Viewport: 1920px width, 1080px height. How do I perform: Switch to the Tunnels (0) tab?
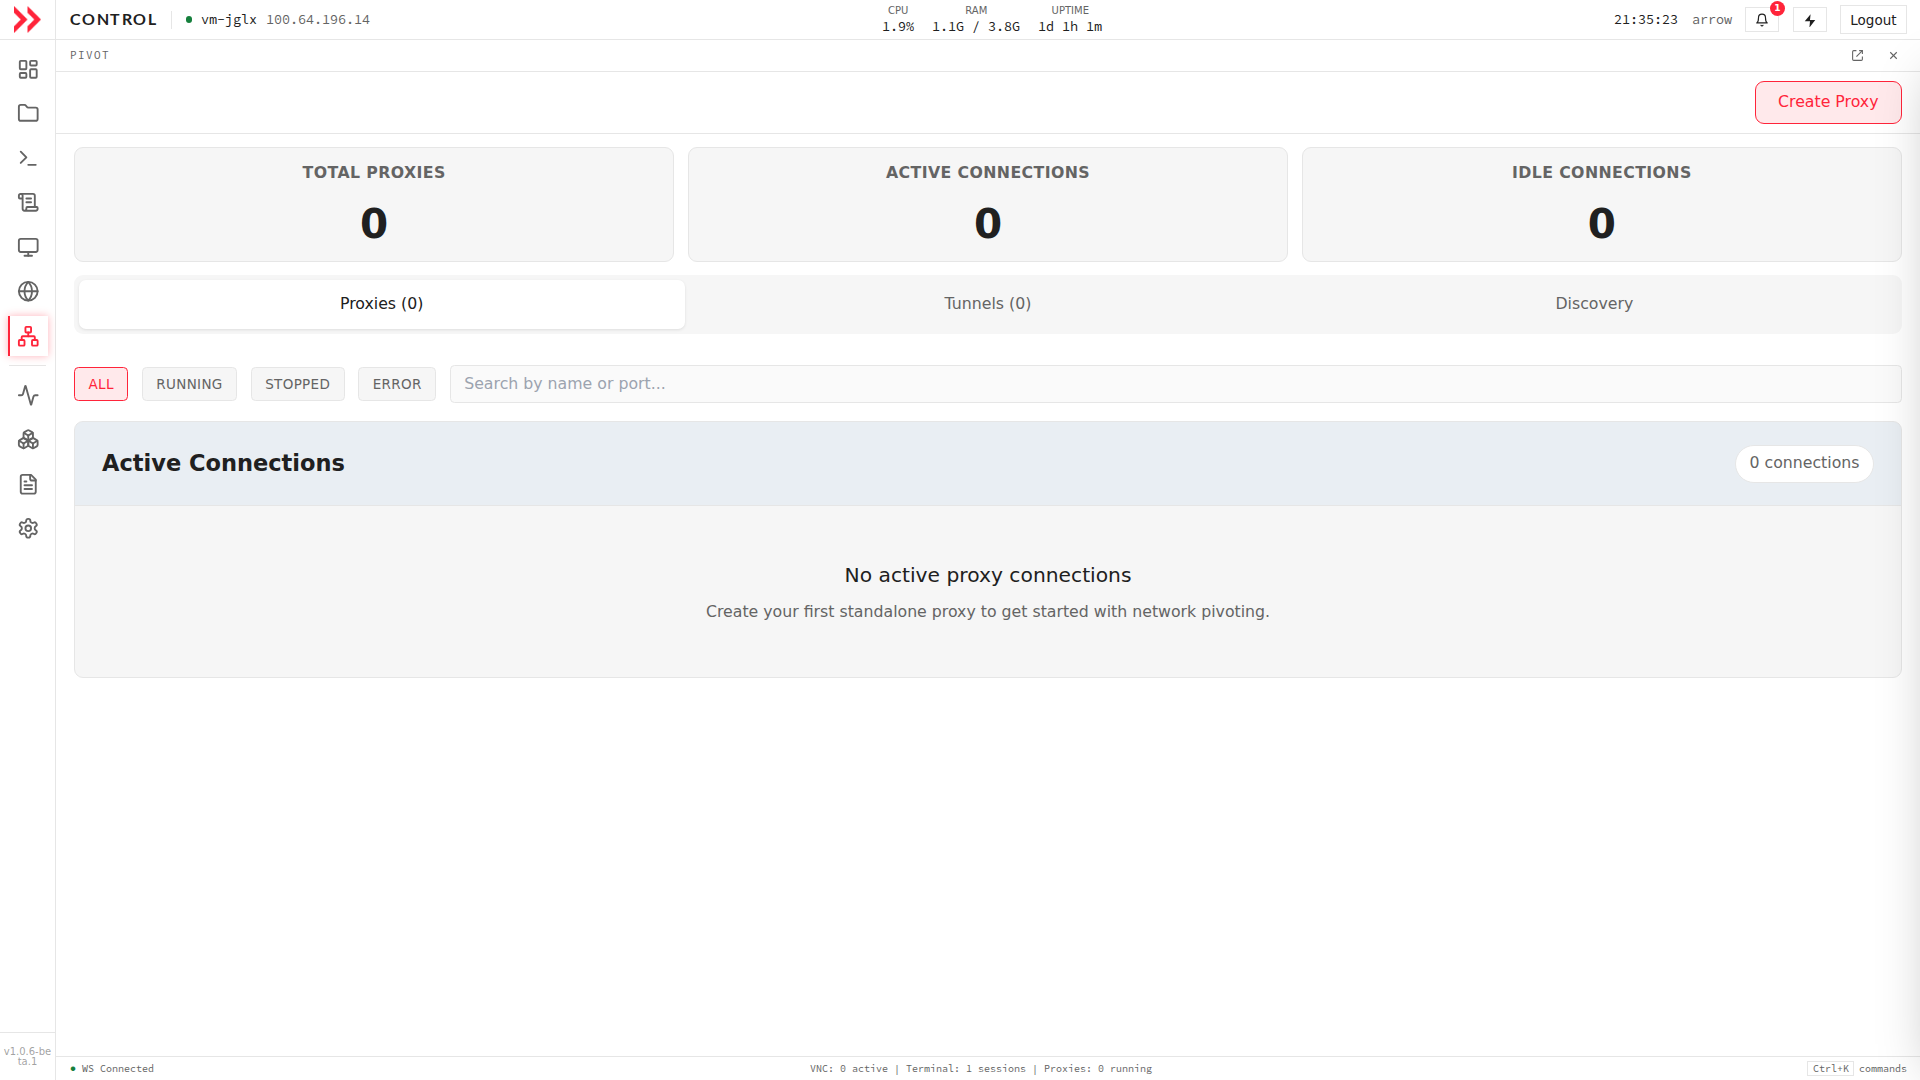pyautogui.click(x=987, y=304)
